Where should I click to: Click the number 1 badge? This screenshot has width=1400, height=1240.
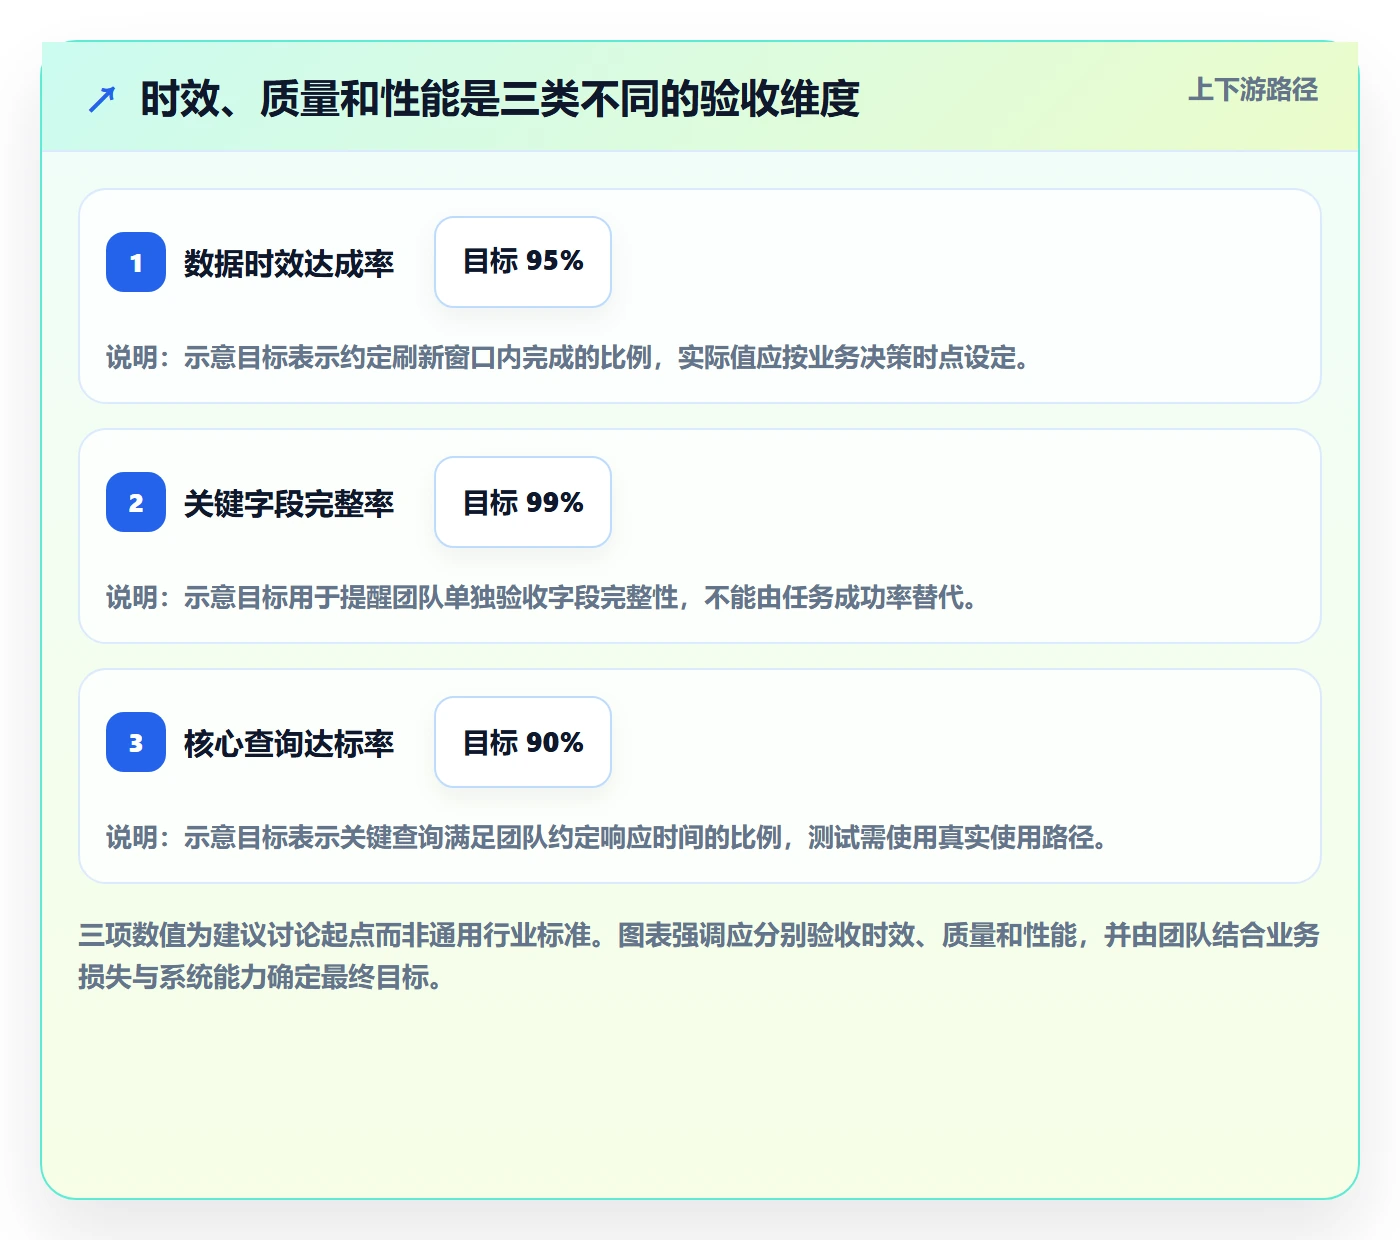pyautogui.click(x=136, y=262)
